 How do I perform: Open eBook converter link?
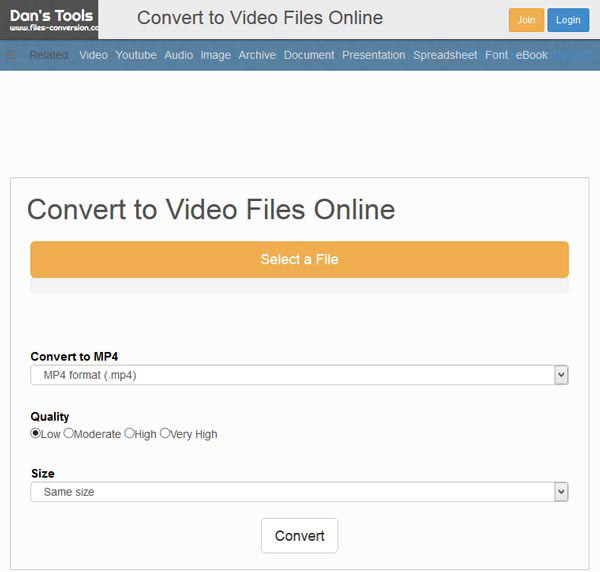click(x=532, y=55)
